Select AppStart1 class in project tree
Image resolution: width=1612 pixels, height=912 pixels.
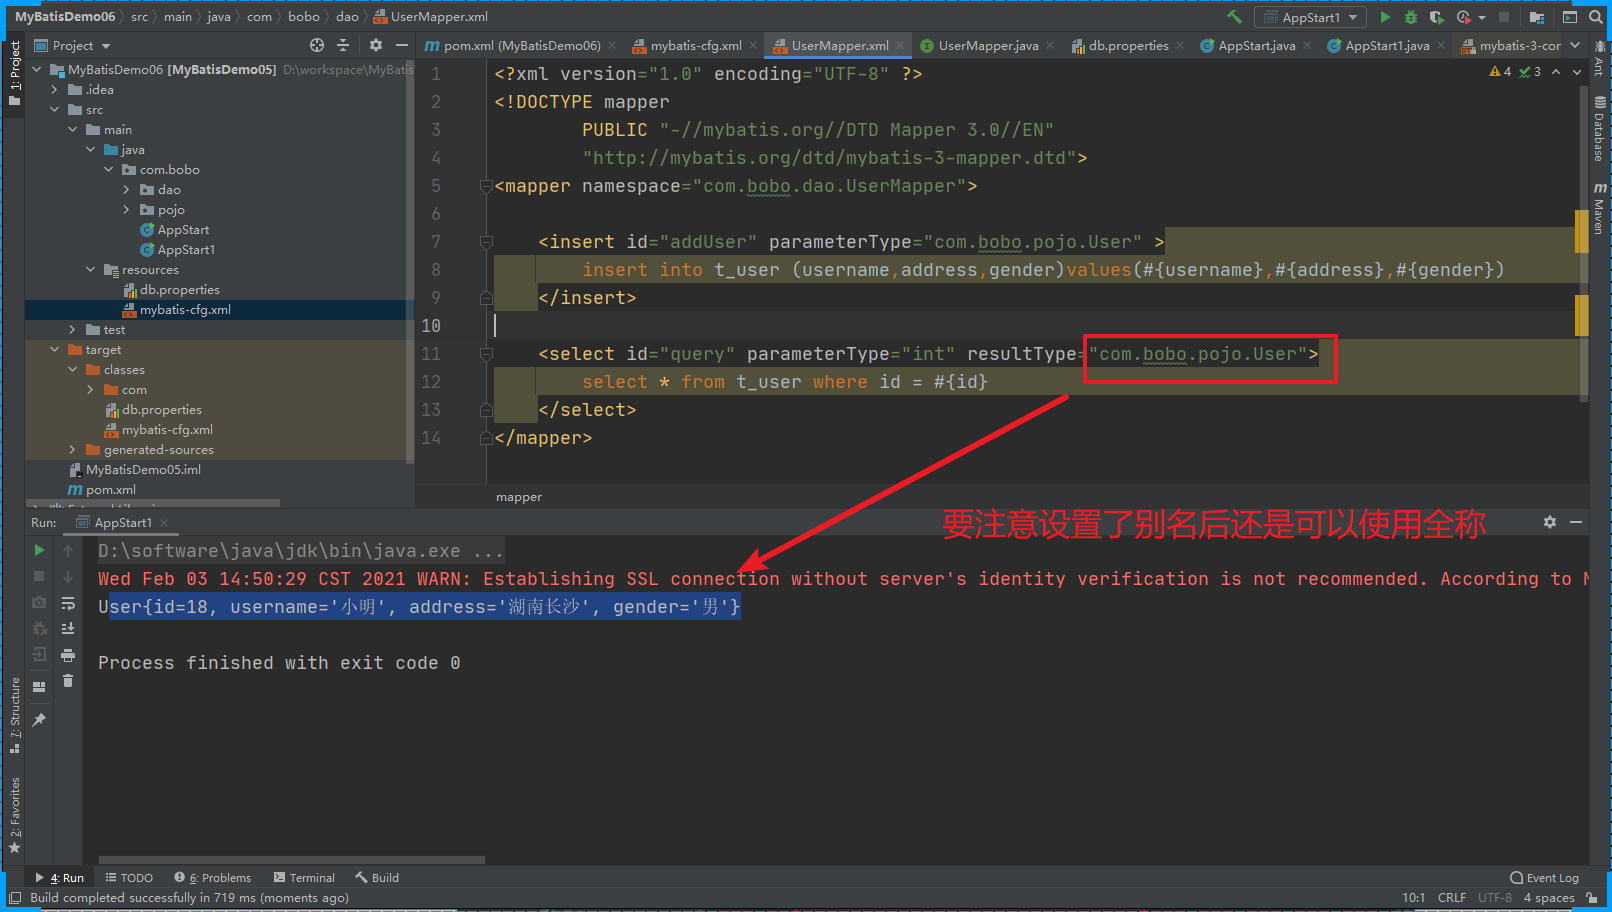coord(186,249)
